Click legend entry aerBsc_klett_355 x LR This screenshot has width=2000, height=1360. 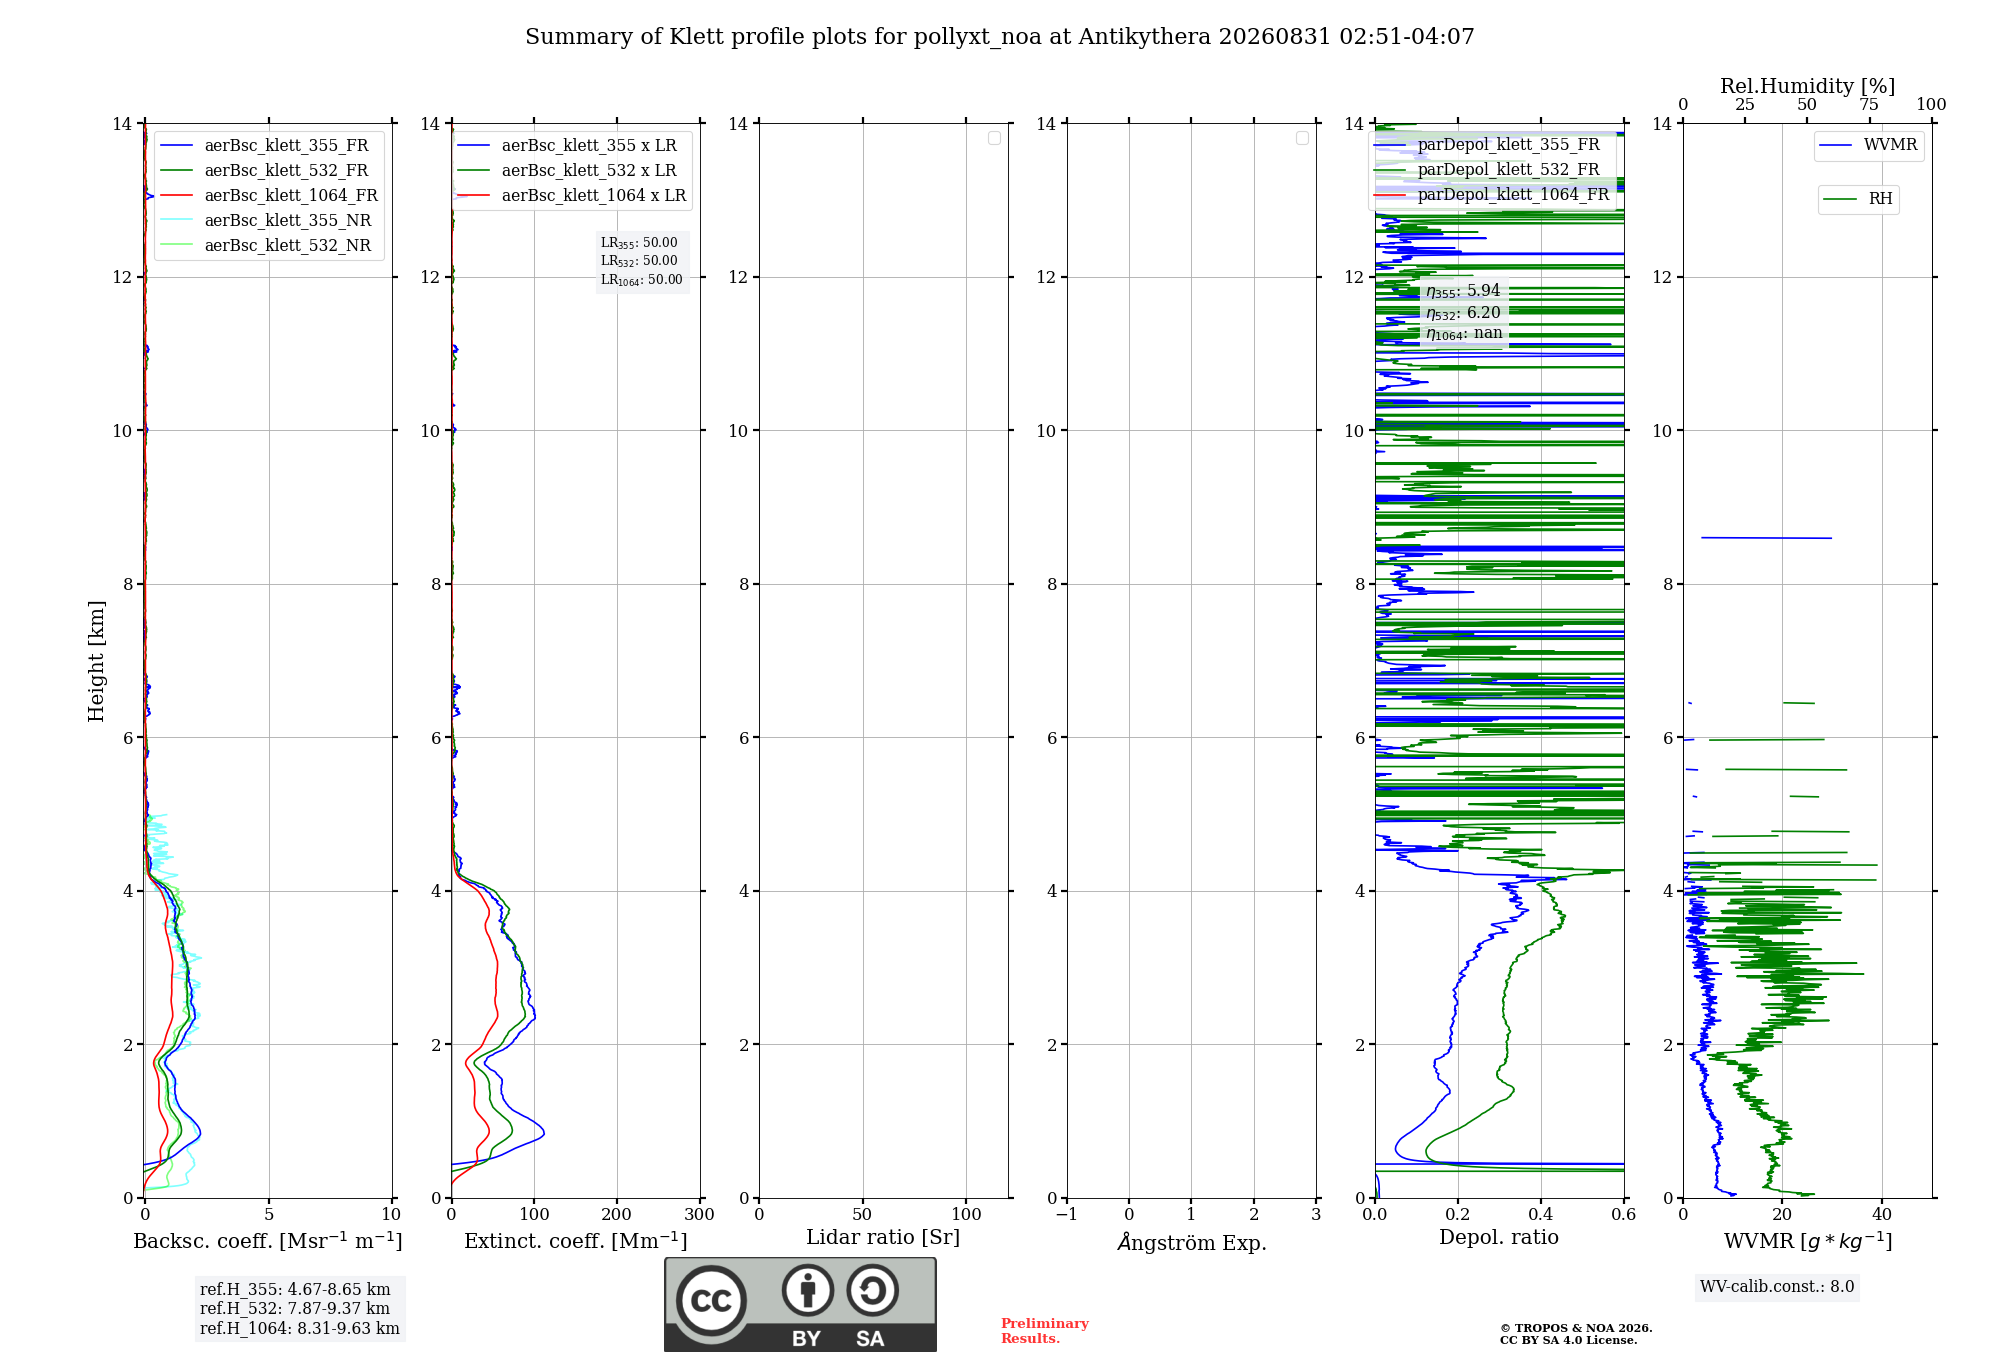(x=567, y=146)
